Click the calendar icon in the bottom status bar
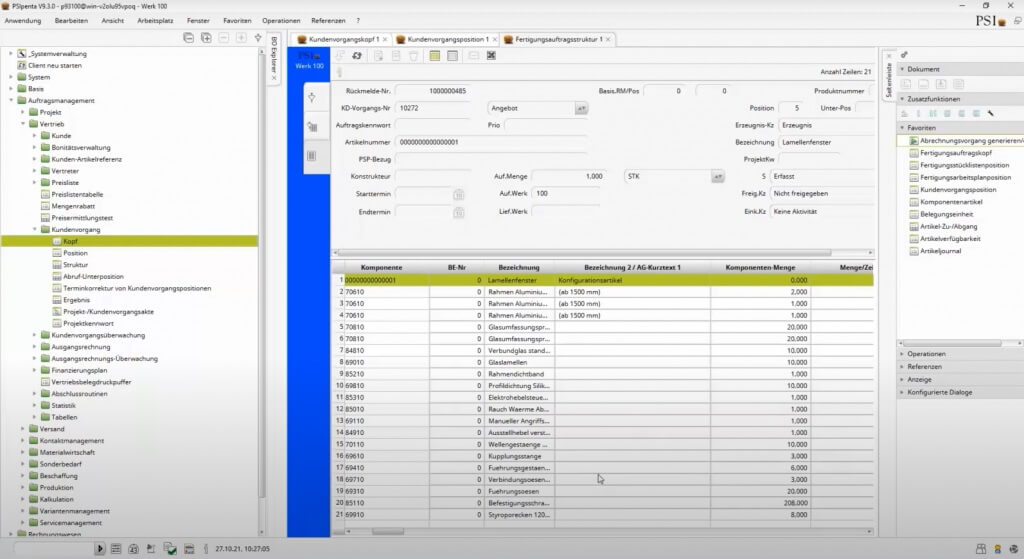 tap(133, 549)
